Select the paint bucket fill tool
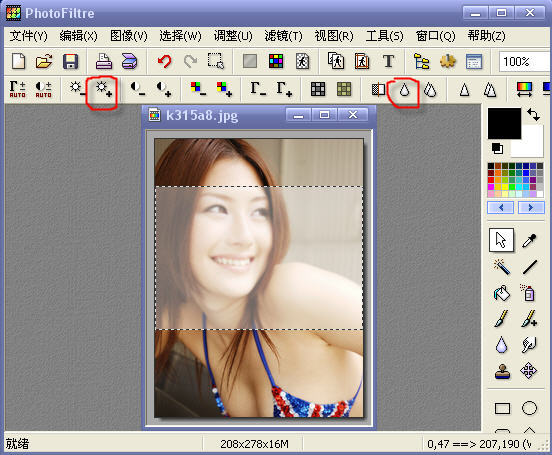 (x=501, y=293)
